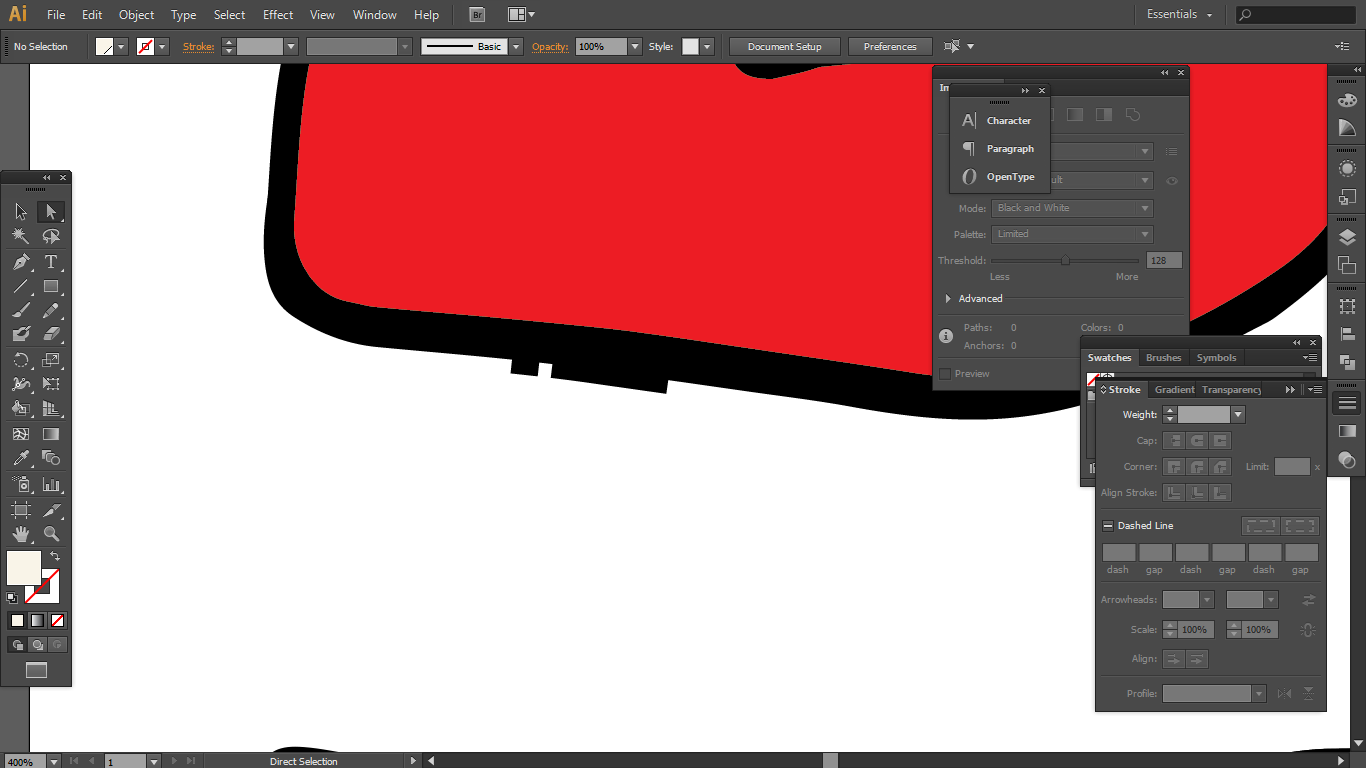Pick the Hand tool

click(21, 534)
